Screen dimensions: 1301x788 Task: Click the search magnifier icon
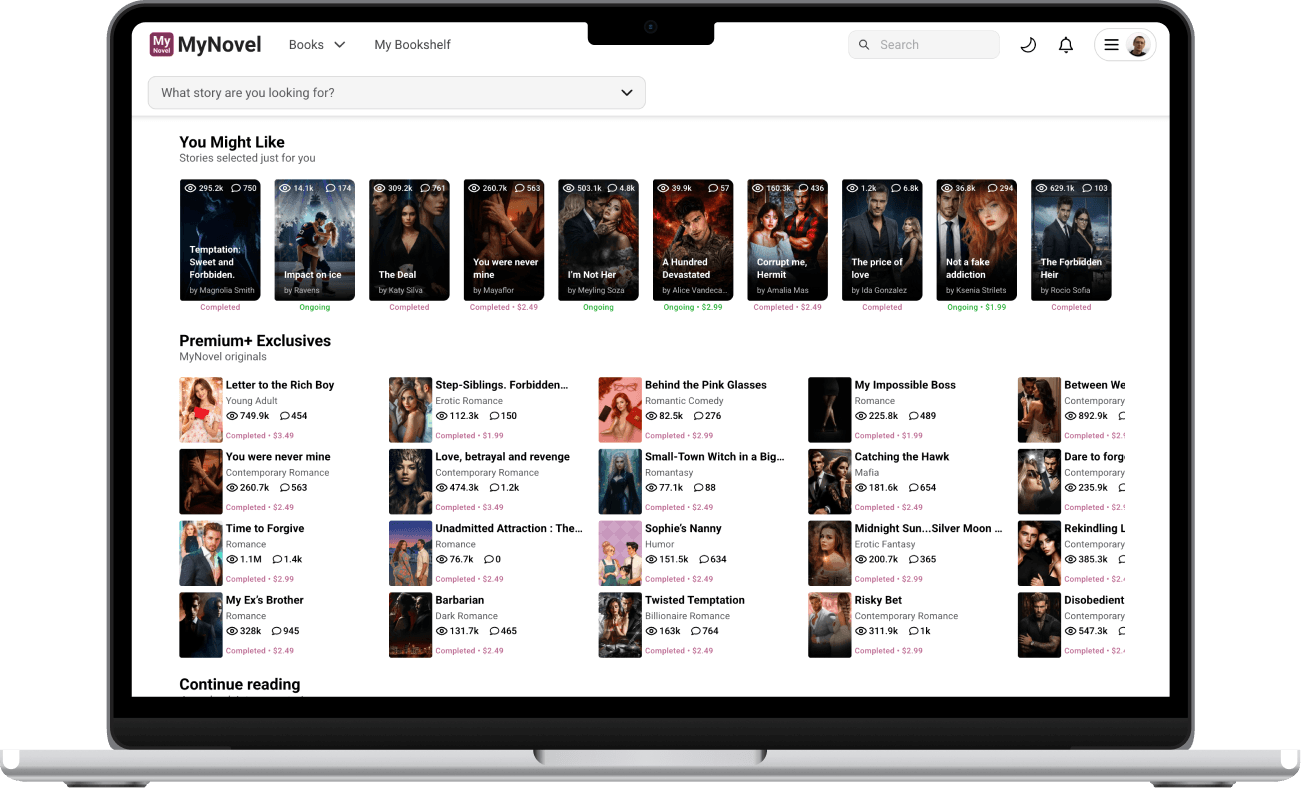coord(865,45)
